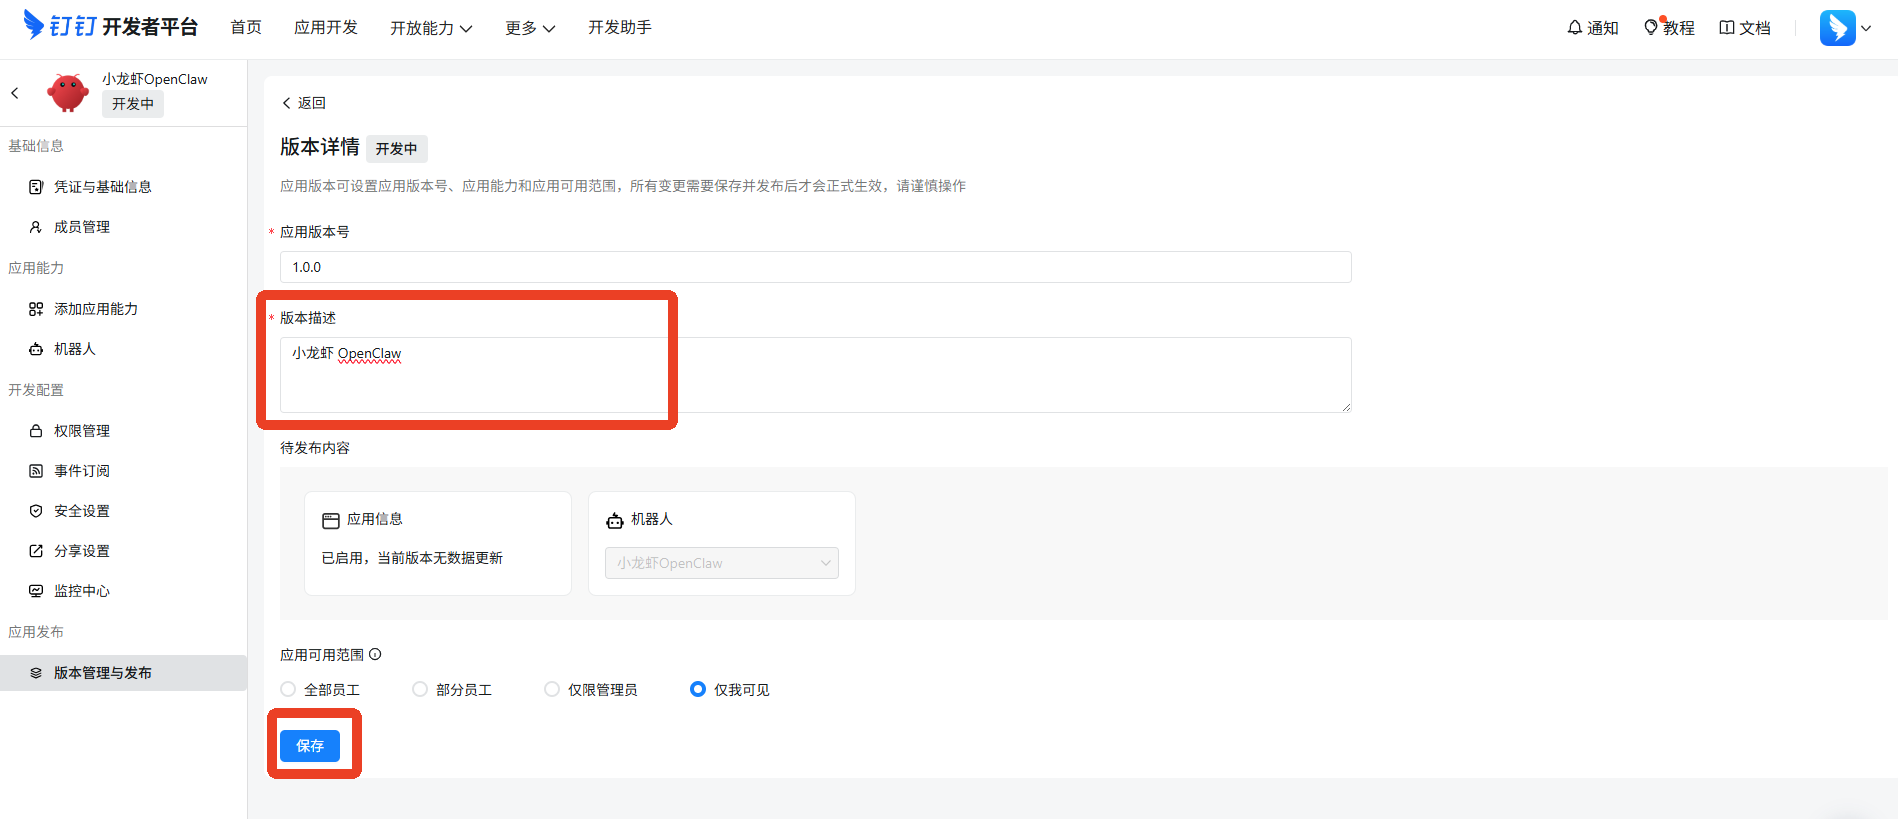Click the user avatar in top right
Screen dimensions: 1898x819
pyautogui.click(x=1837, y=28)
